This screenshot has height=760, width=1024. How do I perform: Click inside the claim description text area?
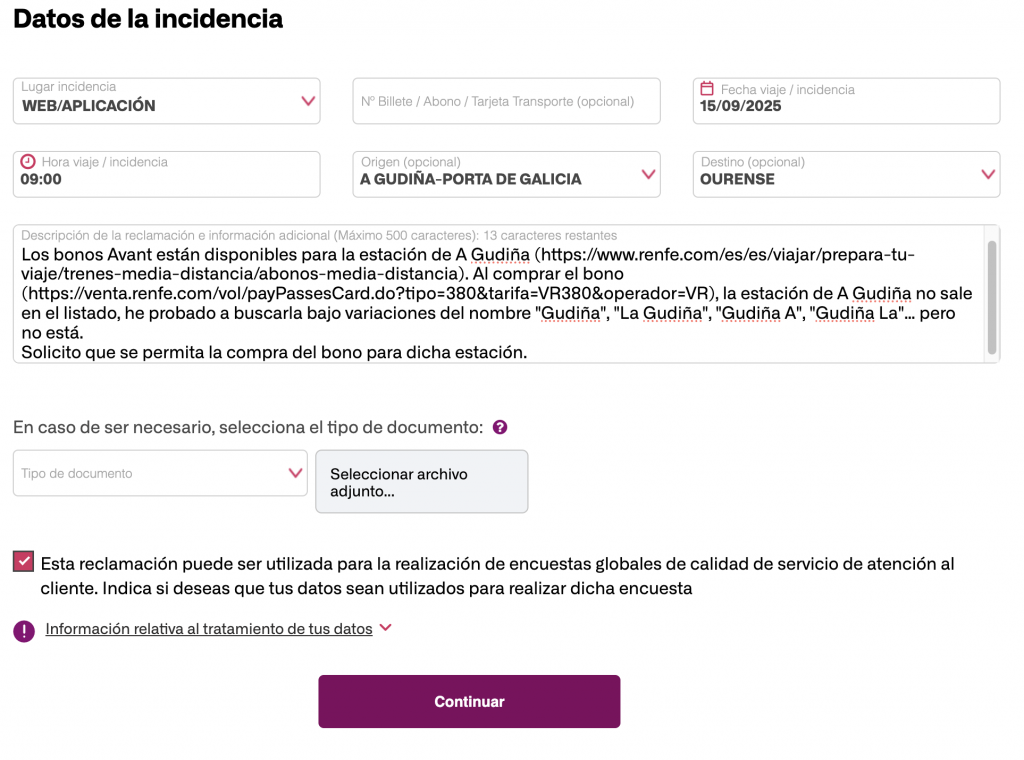click(500, 300)
